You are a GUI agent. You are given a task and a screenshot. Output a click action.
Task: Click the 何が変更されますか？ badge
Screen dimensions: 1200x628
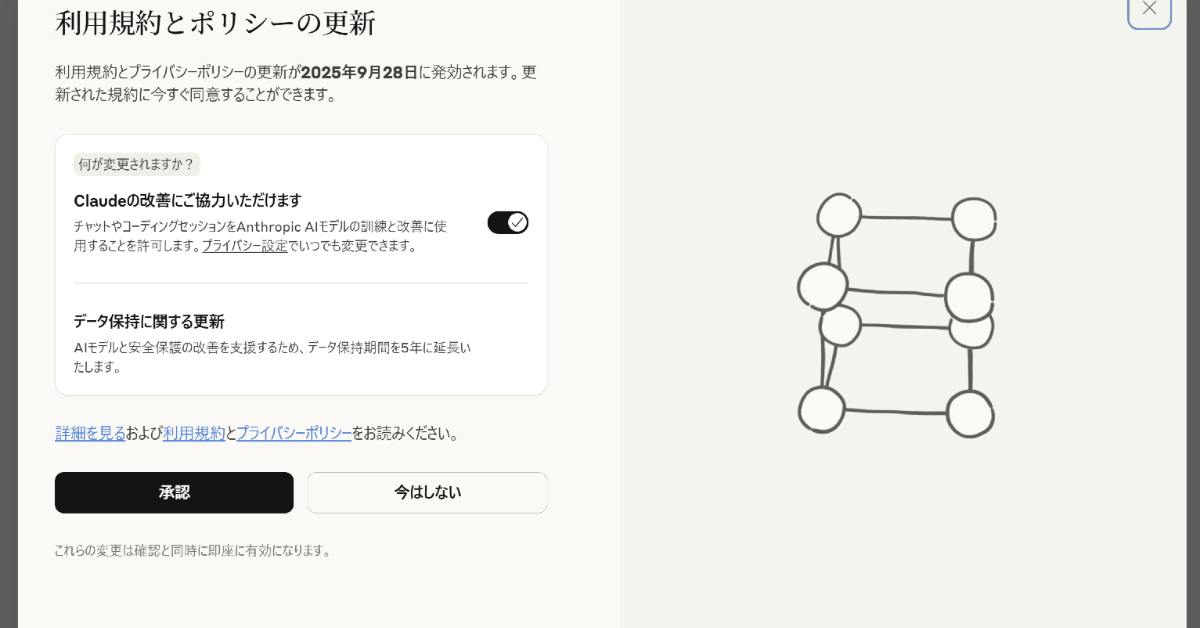point(136,164)
